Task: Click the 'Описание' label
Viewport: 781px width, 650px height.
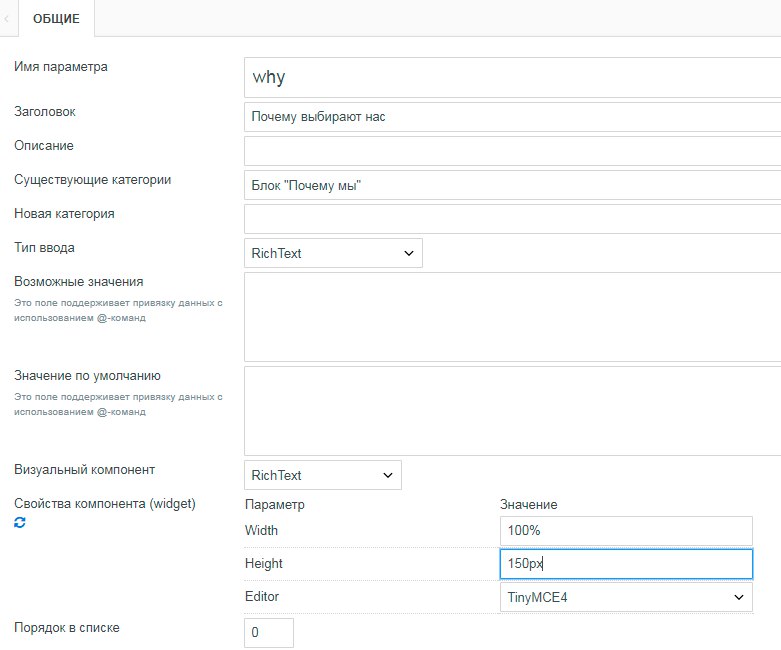Action: pyautogui.click(x=44, y=145)
